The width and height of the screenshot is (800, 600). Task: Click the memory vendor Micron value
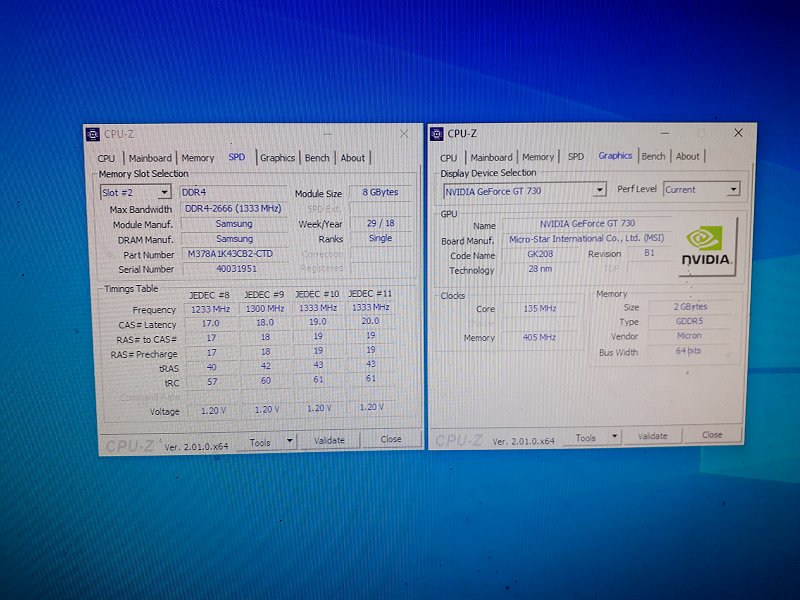point(689,335)
